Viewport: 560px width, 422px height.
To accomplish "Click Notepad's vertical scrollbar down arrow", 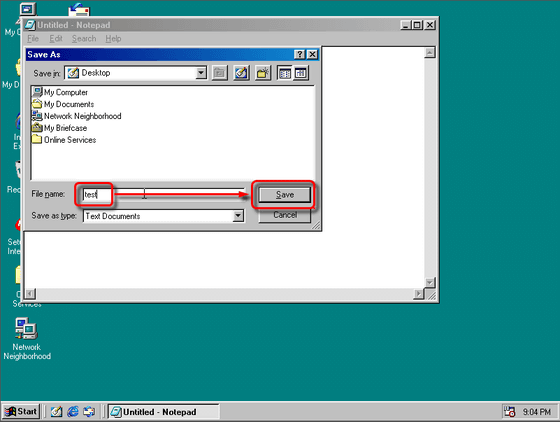I will pos(430,282).
